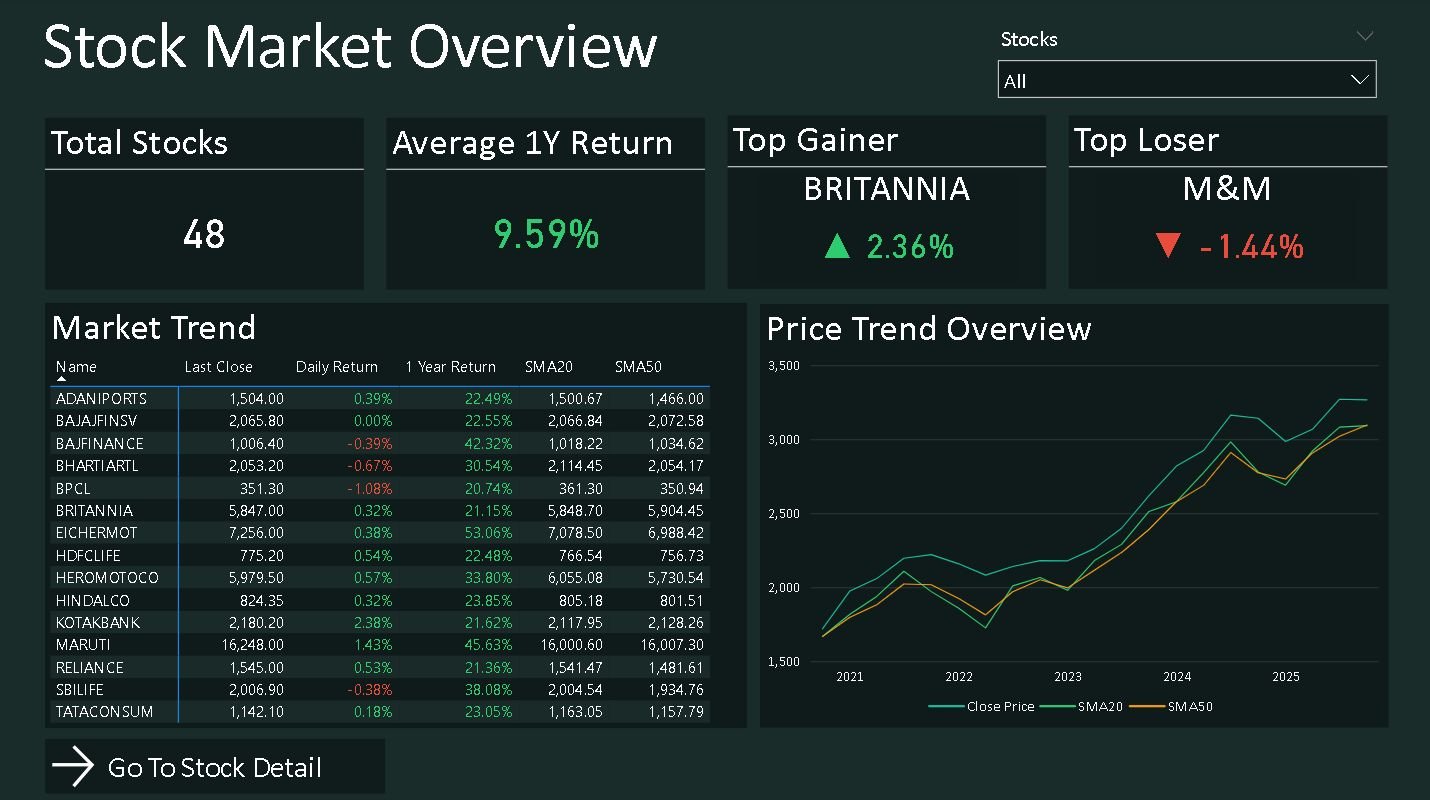Select the EICHERMOT row name

pyautogui.click(x=96, y=533)
